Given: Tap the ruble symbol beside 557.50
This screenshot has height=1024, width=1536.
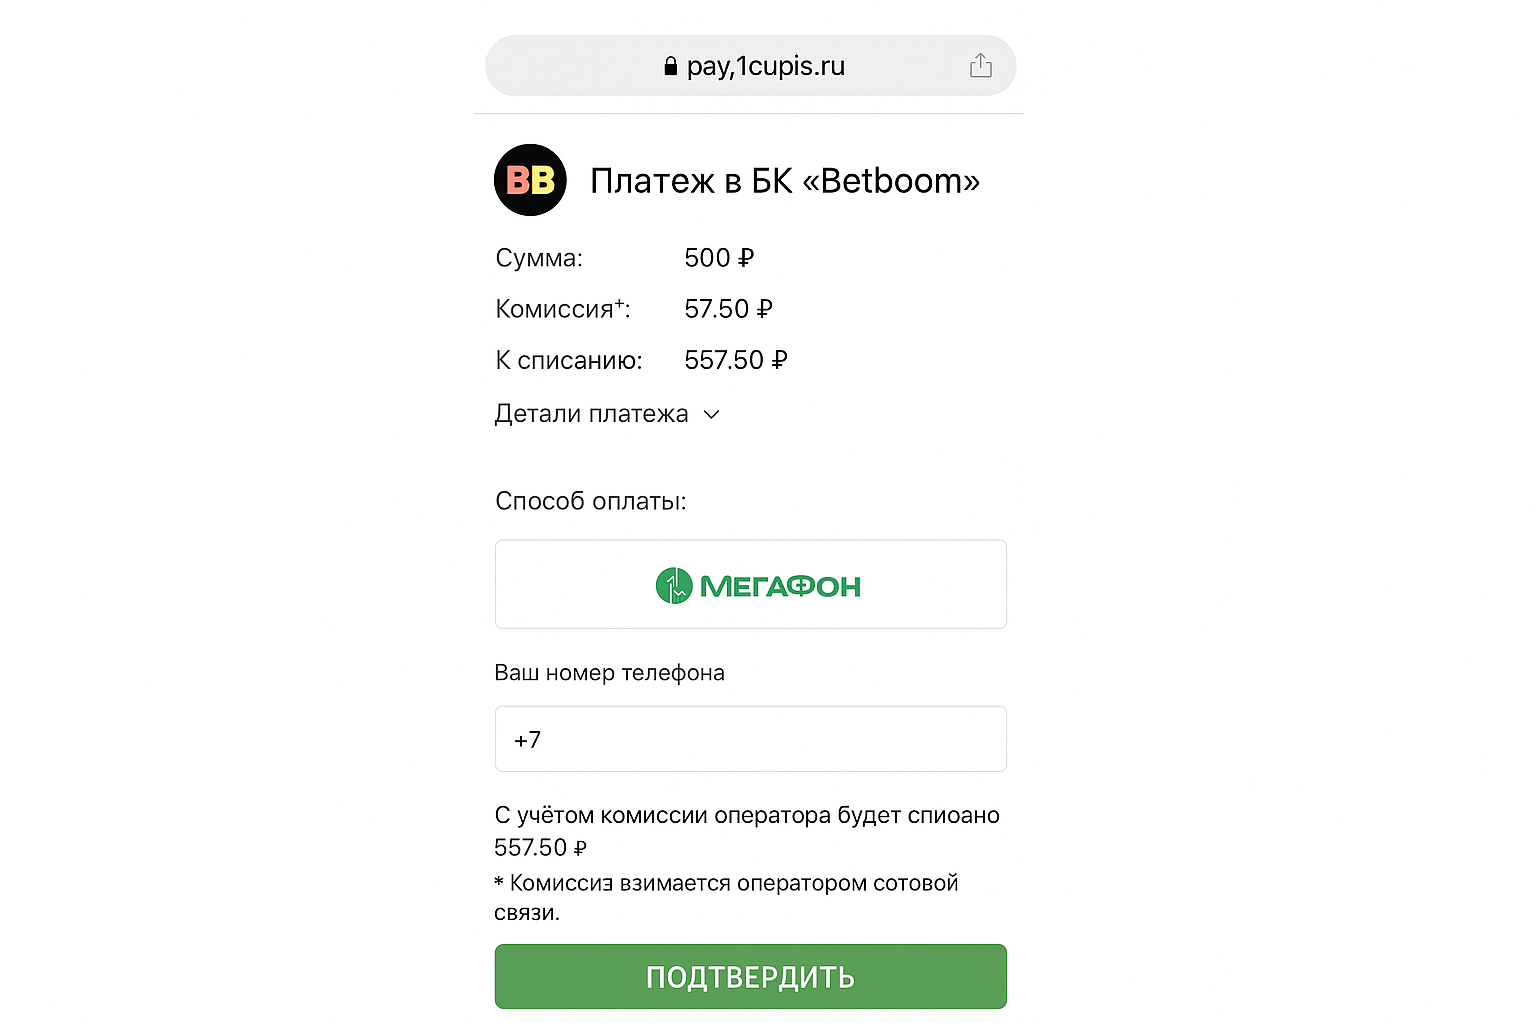Looking at the screenshot, I should 780,359.
